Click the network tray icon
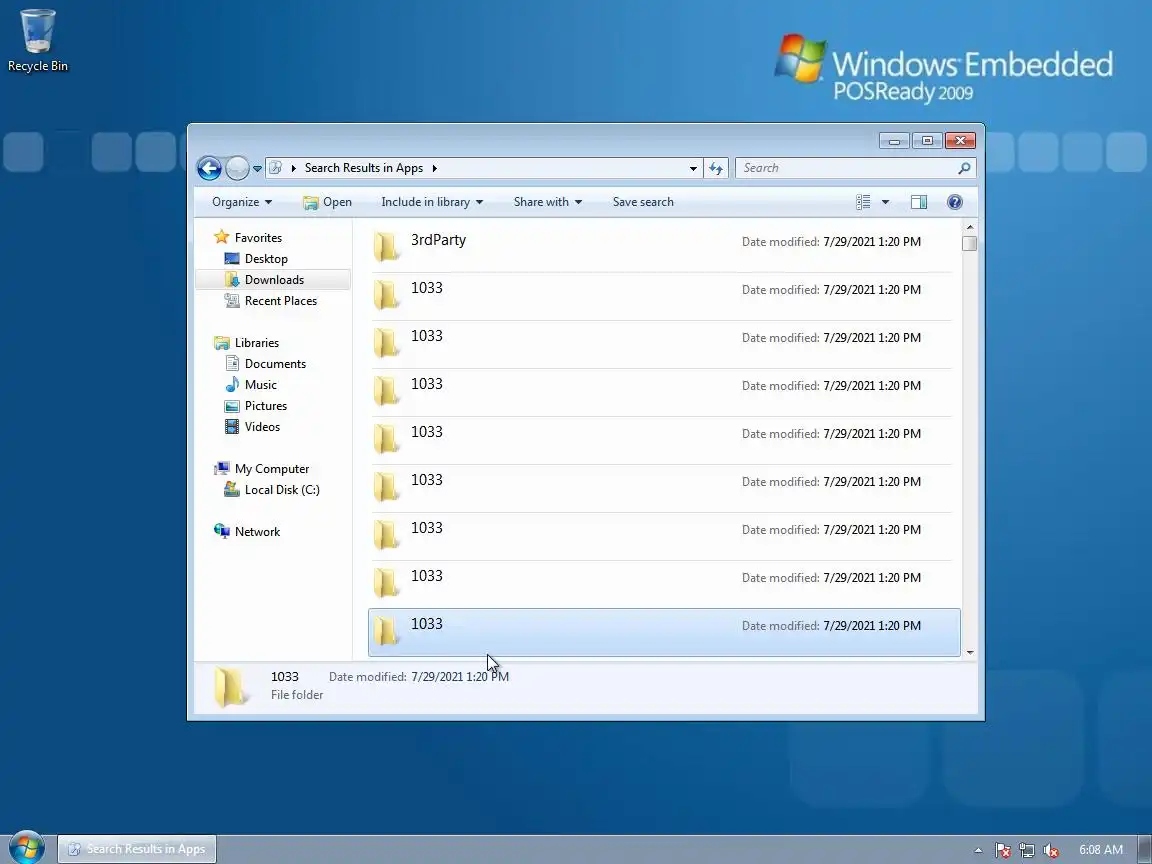Image resolution: width=1152 pixels, height=864 pixels. (x=1027, y=850)
